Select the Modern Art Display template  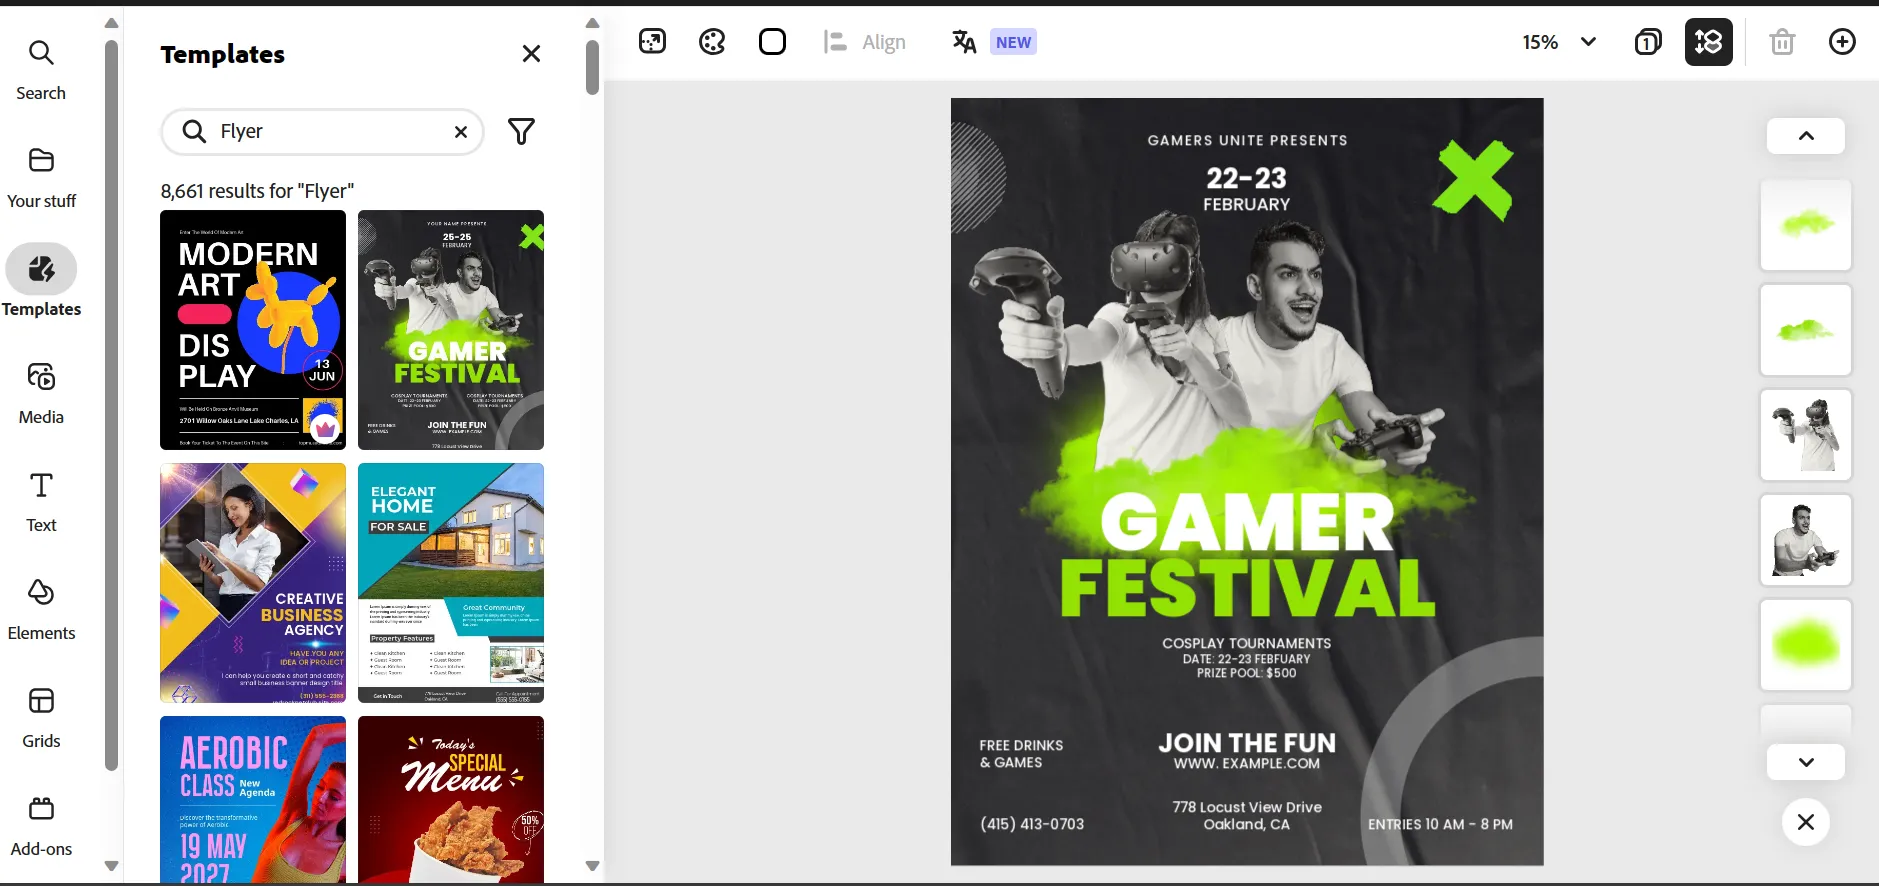(253, 330)
